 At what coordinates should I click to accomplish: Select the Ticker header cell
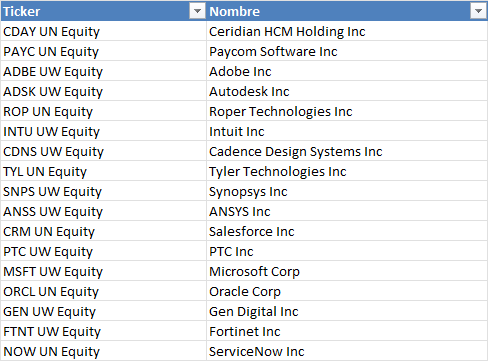tap(103, 11)
